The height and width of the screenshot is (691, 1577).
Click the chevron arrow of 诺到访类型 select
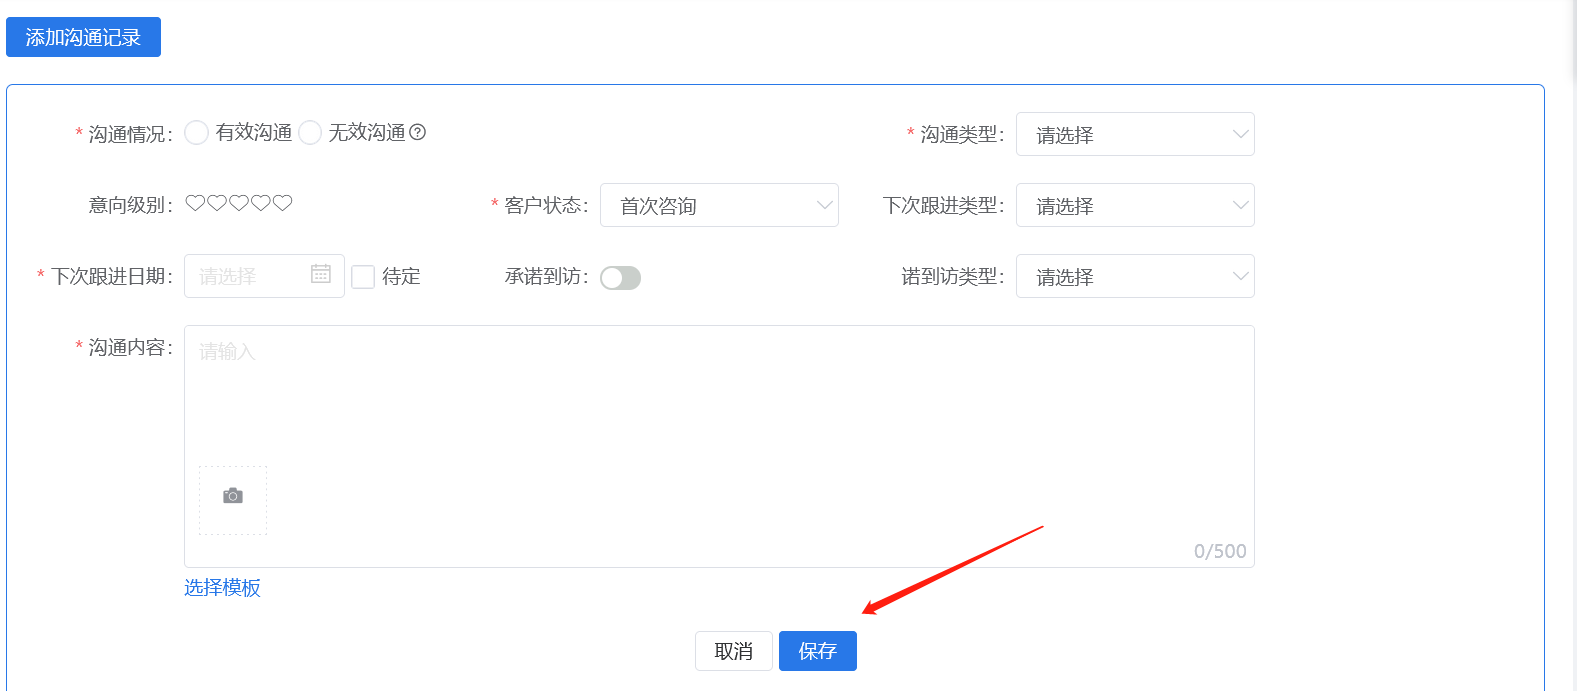1241,276
